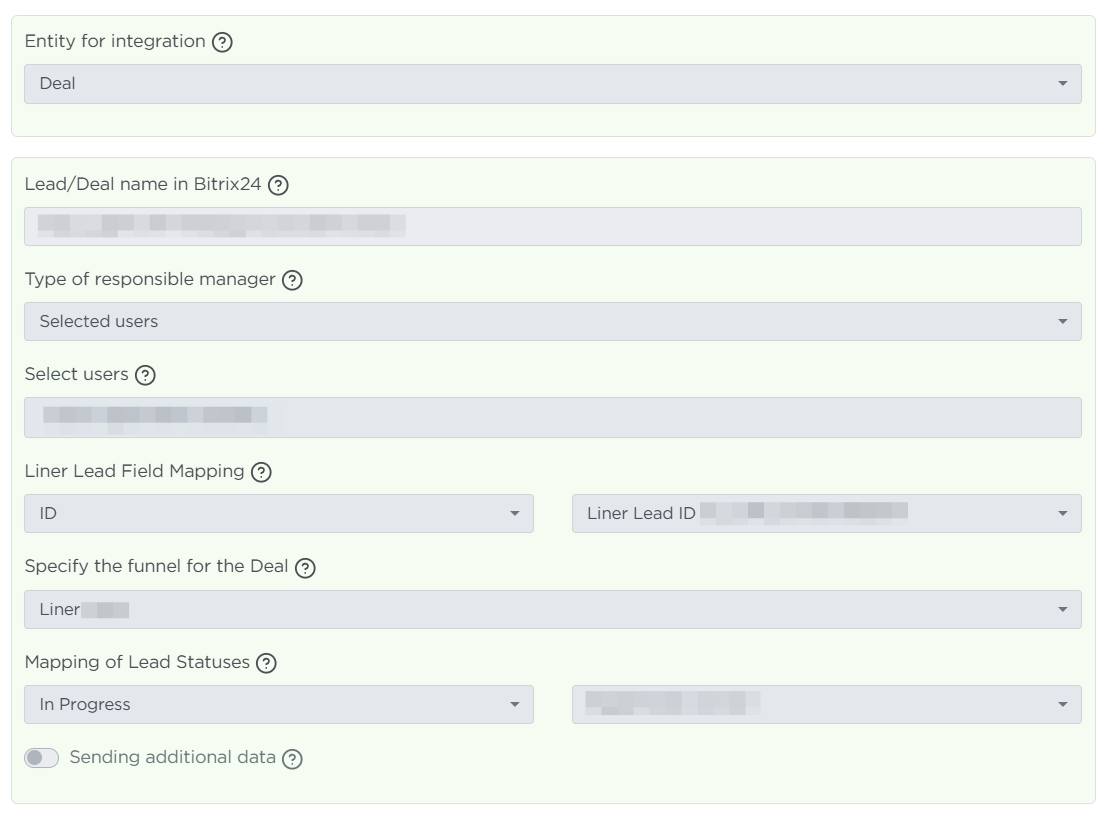The height and width of the screenshot is (816, 1106).
Task: Expand the Liner Lead ID dropdown
Action: [x=826, y=513]
